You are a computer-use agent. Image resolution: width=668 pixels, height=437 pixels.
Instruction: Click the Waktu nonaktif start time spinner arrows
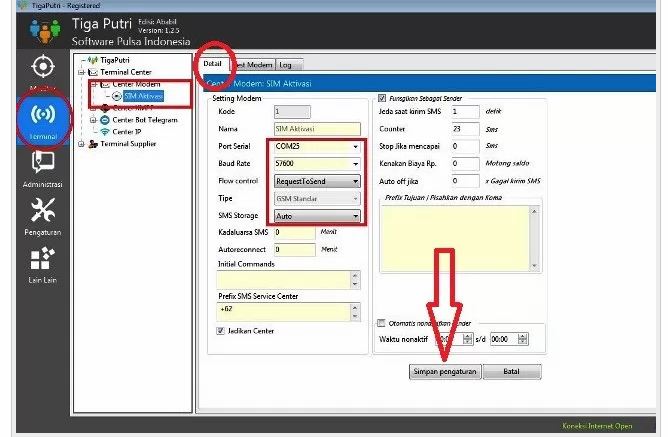click(468, 339)
